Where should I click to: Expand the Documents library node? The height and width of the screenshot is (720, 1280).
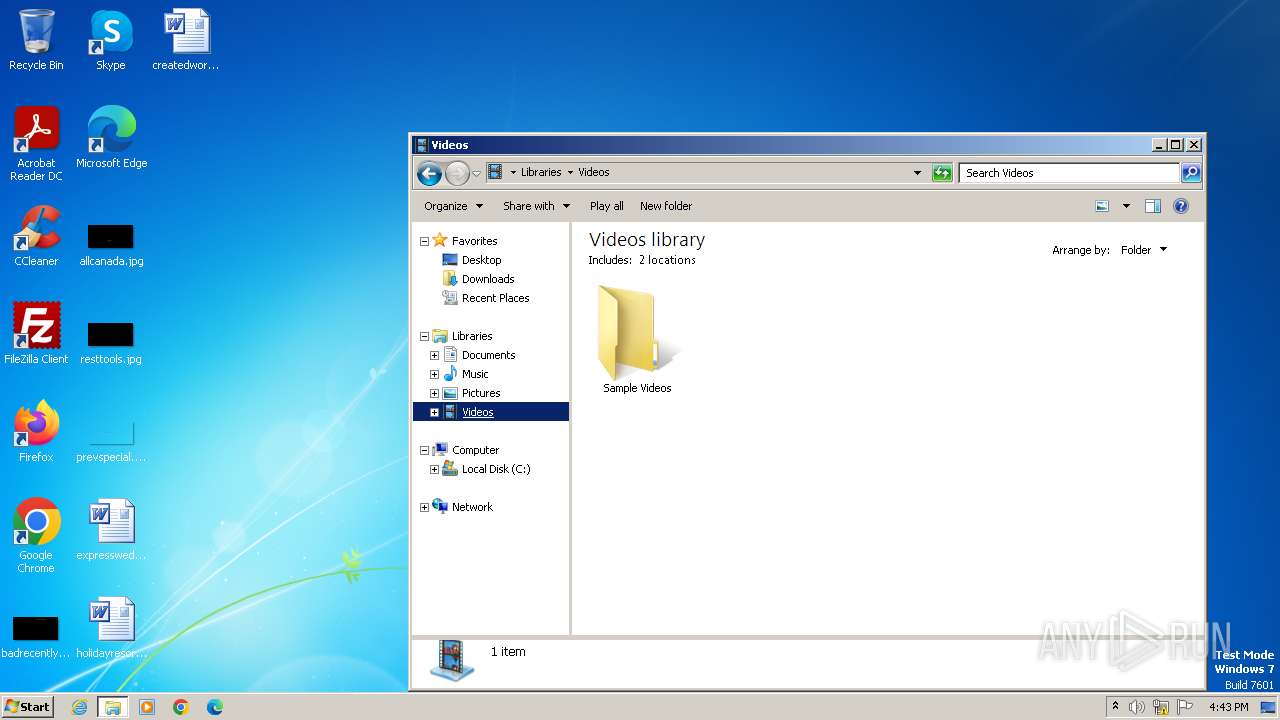(x=434, y=355)
